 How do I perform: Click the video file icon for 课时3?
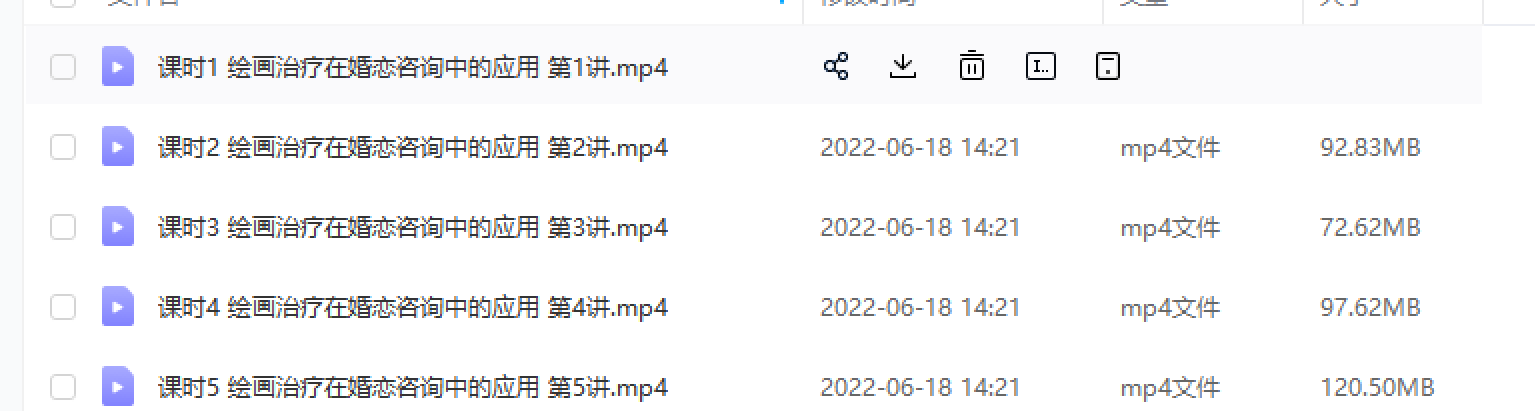[118, 227]
